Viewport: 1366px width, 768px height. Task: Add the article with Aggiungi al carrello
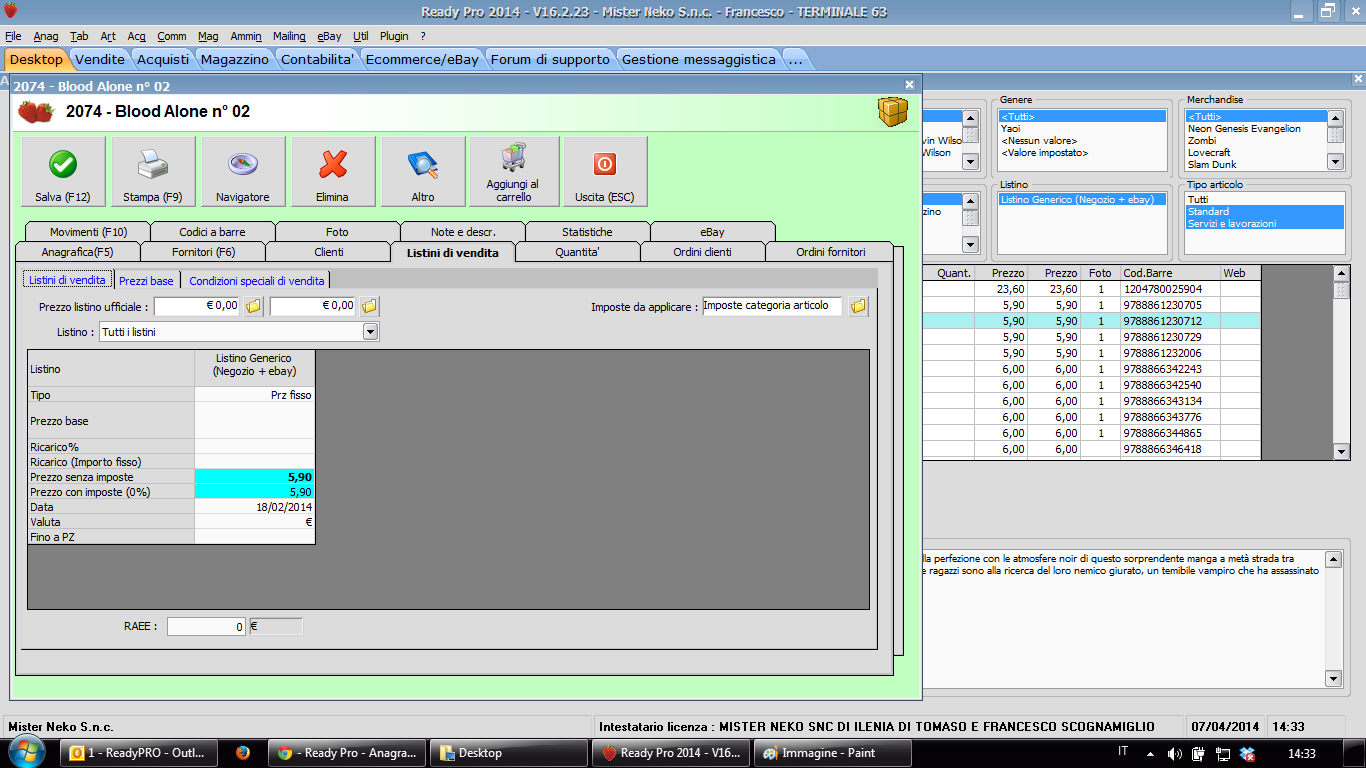click(514, 172)
